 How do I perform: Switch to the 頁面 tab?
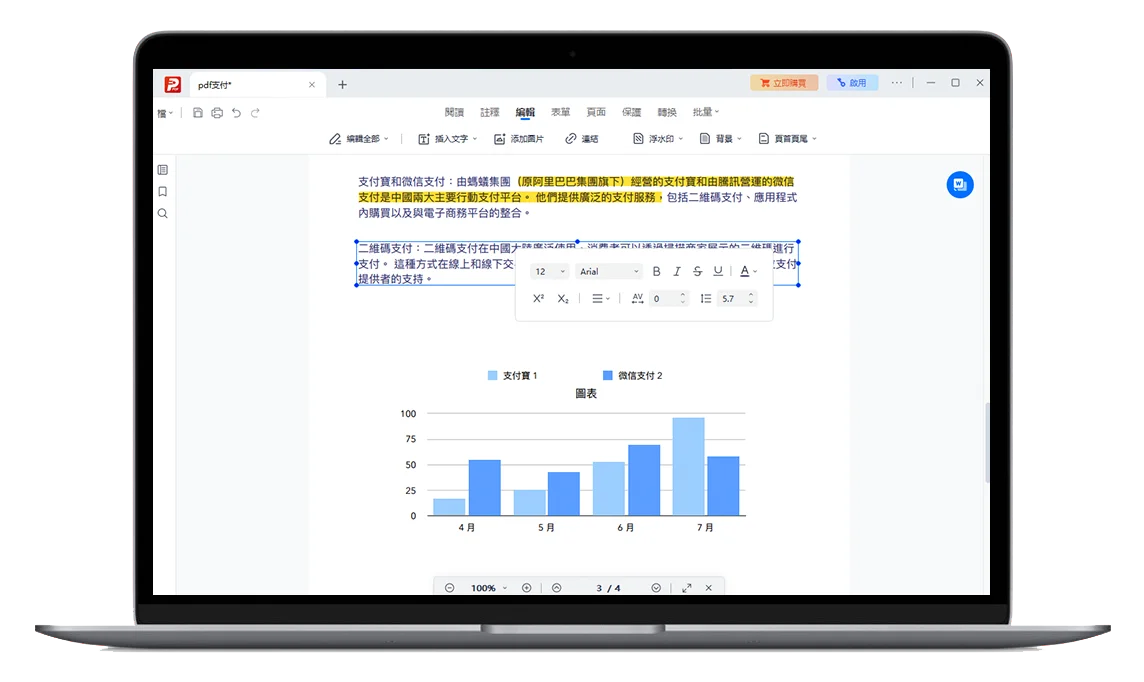[596, 112]
